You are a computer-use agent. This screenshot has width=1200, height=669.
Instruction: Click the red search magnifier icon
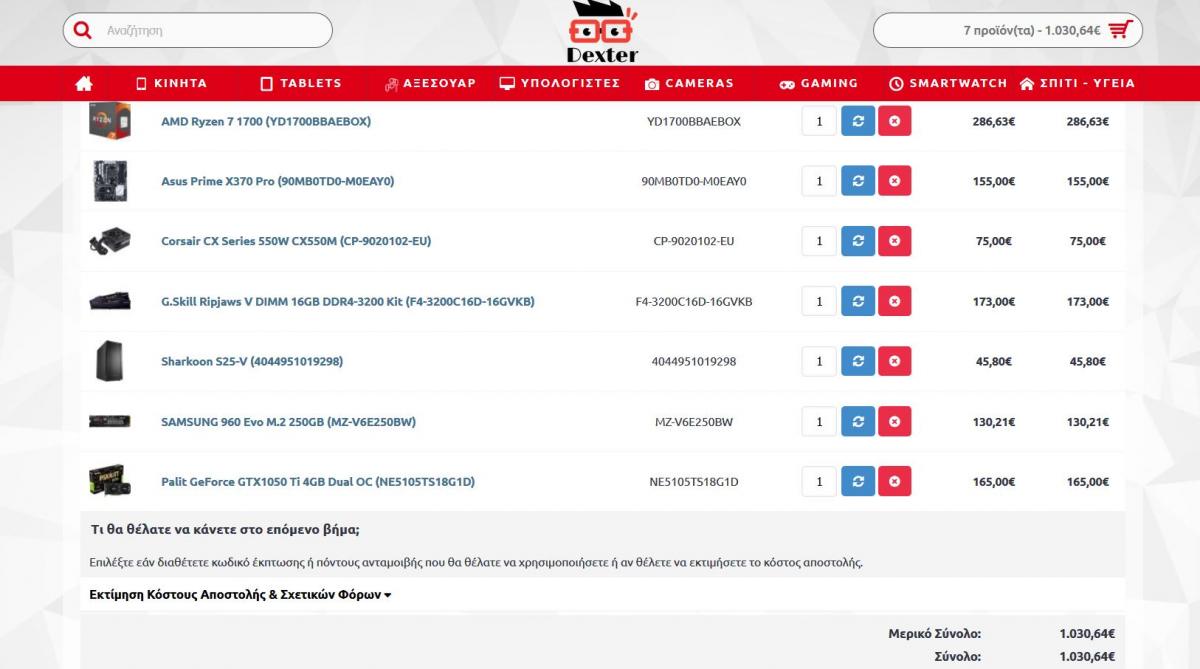83,31
